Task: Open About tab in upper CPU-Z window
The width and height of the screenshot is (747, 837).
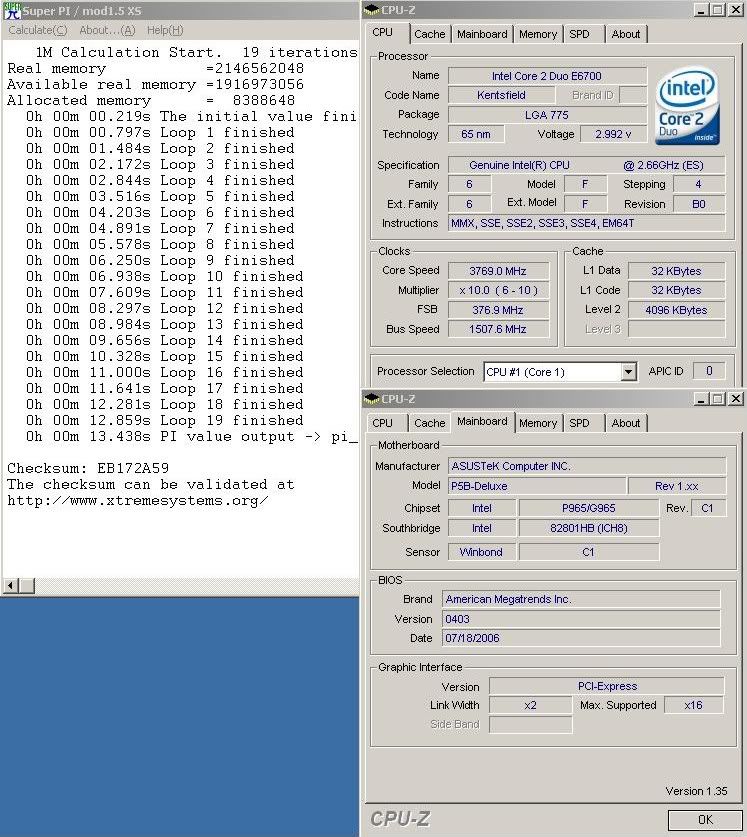Action: pos(626,34)
